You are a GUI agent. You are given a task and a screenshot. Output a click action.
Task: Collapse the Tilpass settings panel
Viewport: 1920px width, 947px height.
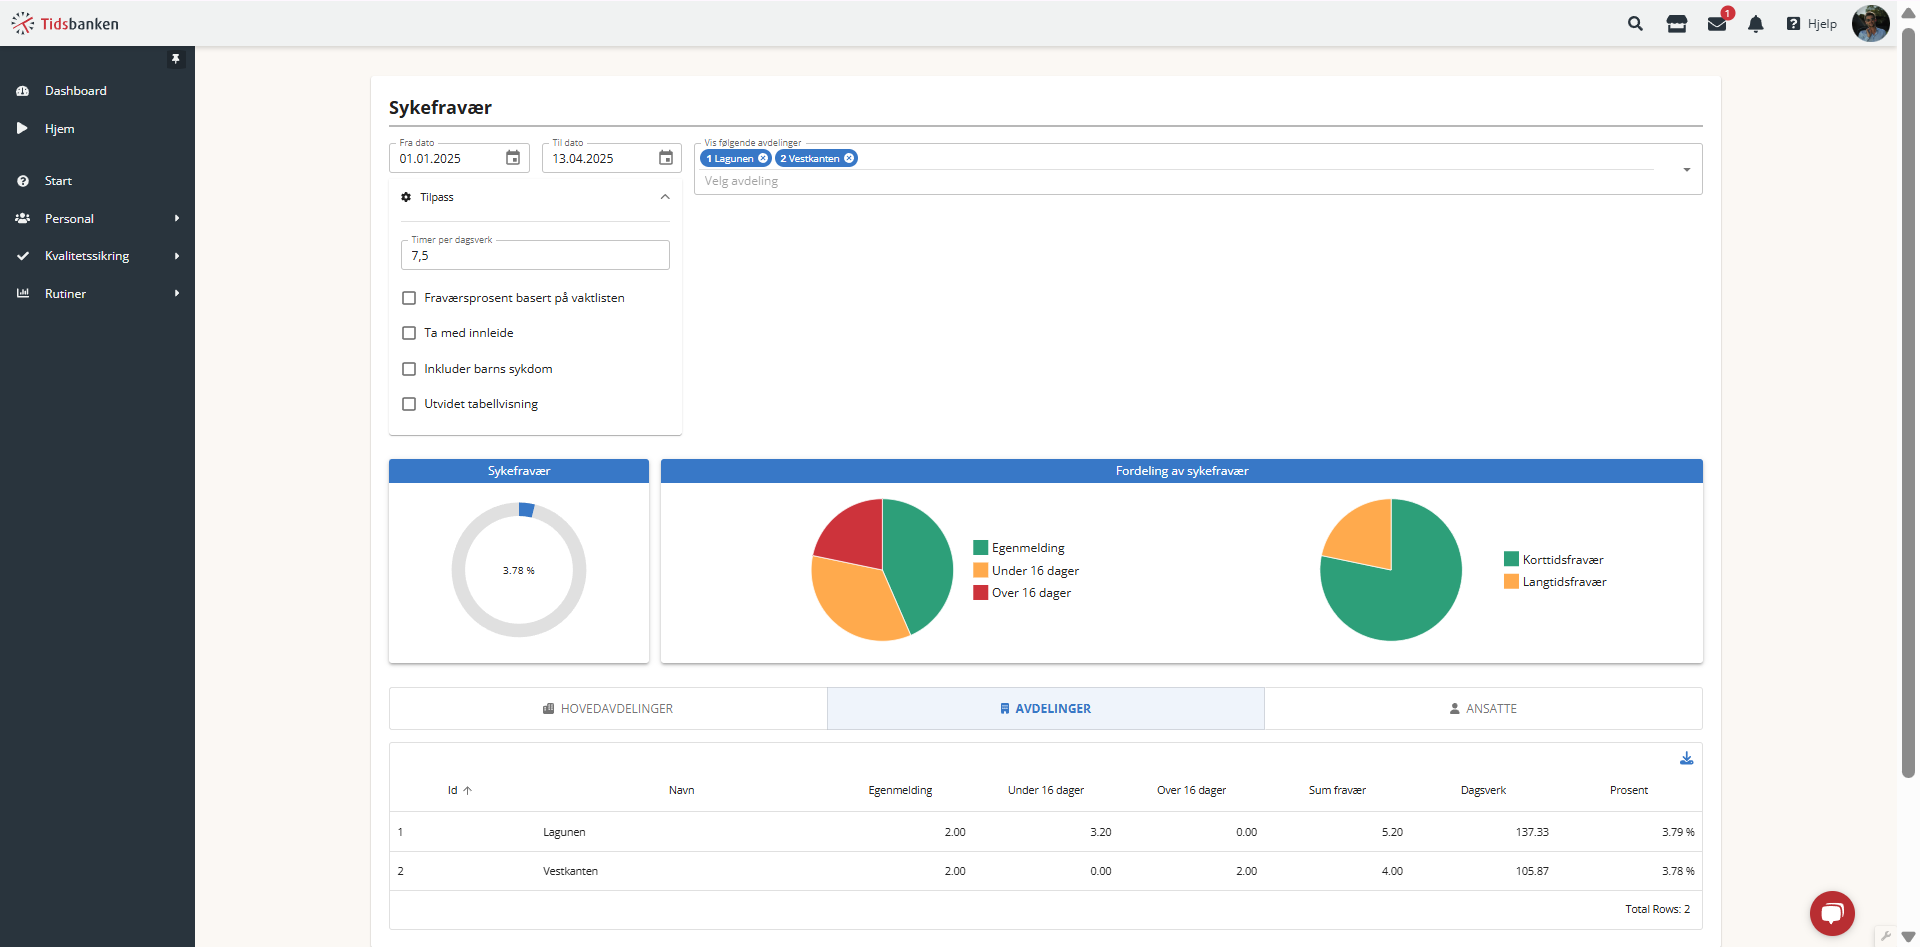click(x=665, y=197)
